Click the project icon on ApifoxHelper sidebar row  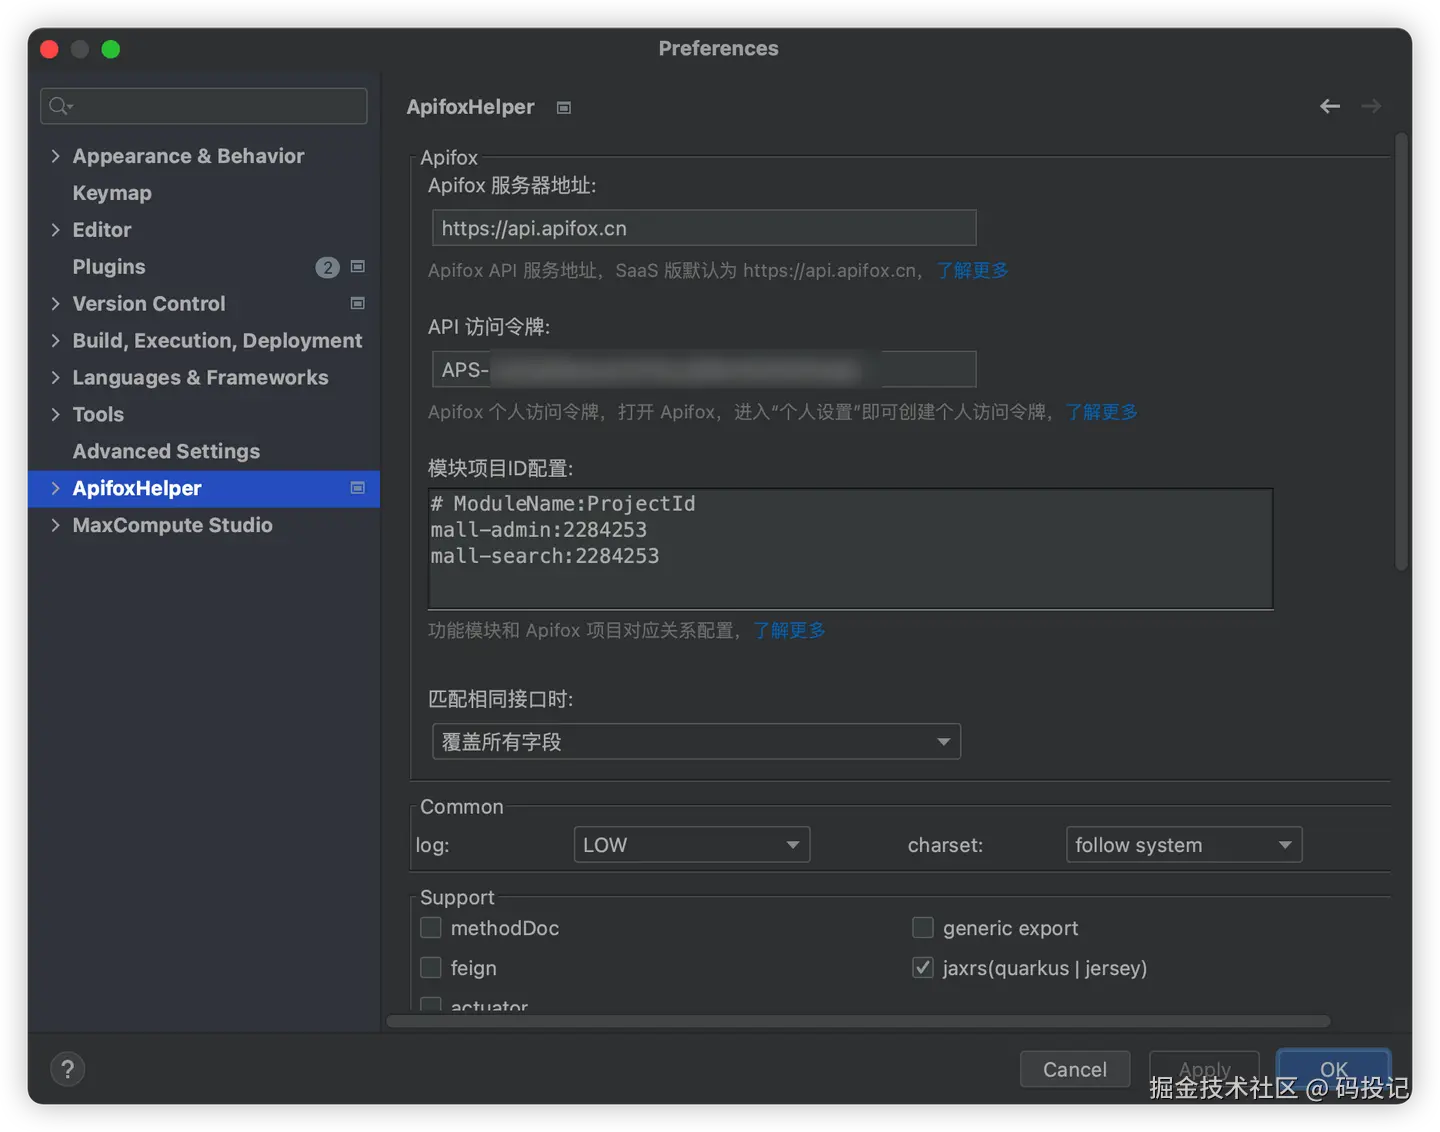pyautogui.click(x=358, y=488)
